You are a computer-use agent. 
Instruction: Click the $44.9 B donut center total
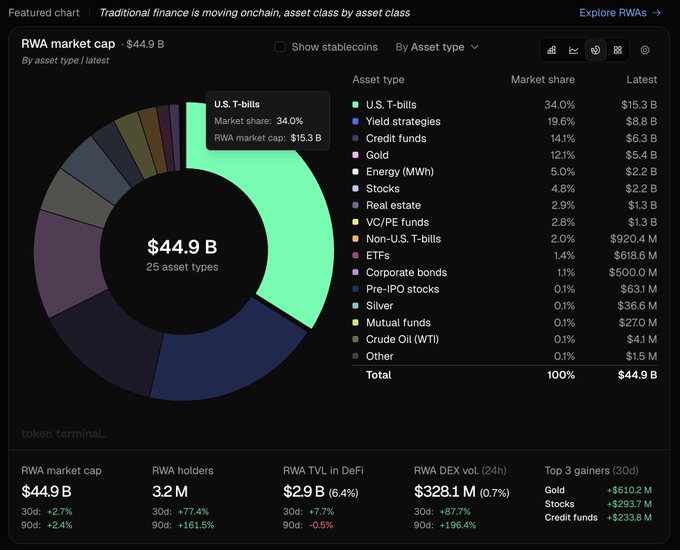tap(182, 247)
